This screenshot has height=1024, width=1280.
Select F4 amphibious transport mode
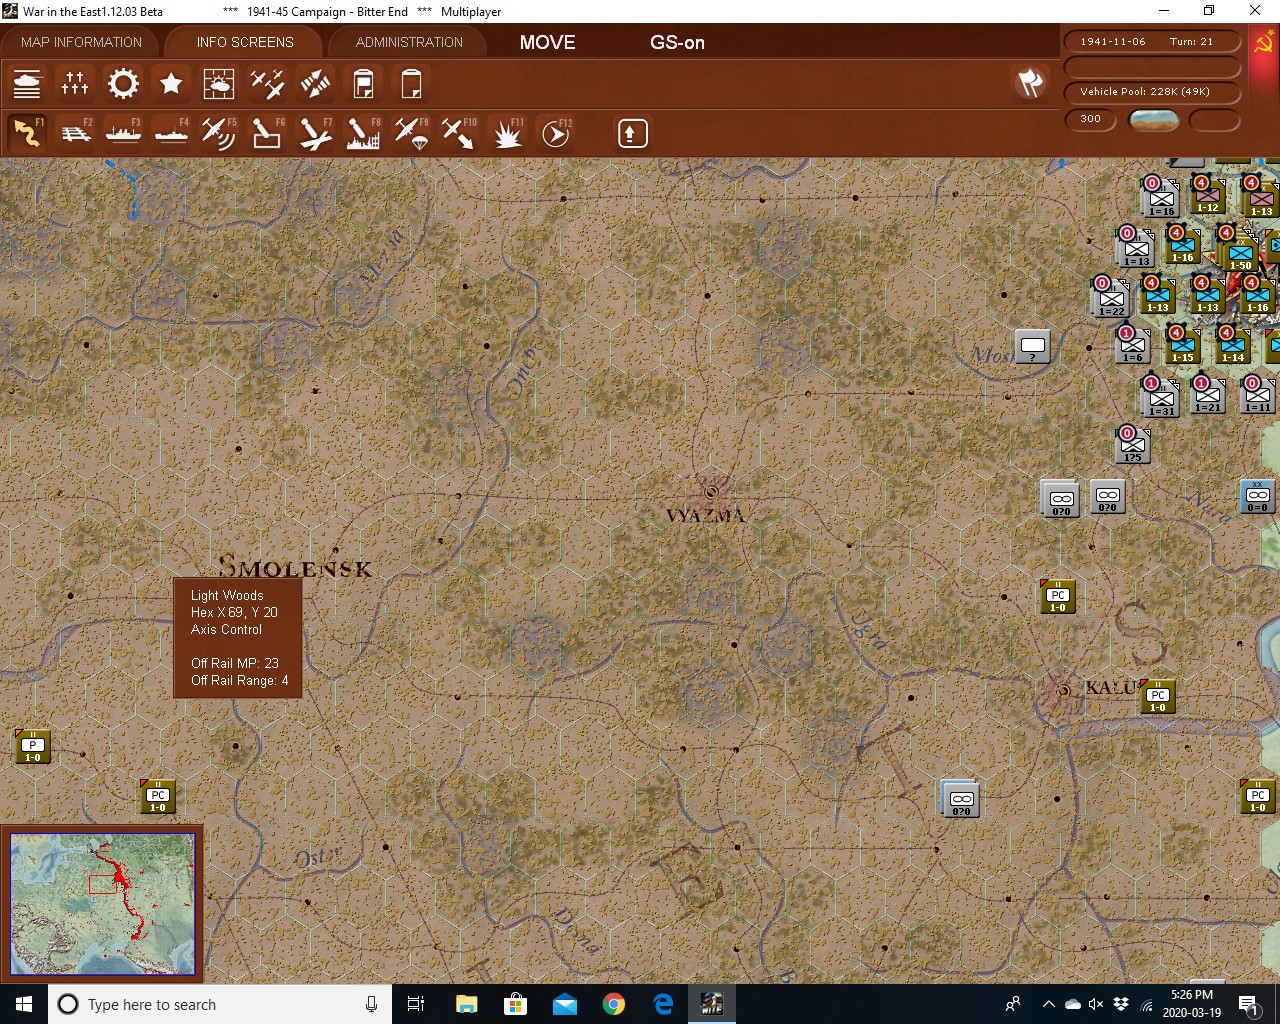coord(171,133)
